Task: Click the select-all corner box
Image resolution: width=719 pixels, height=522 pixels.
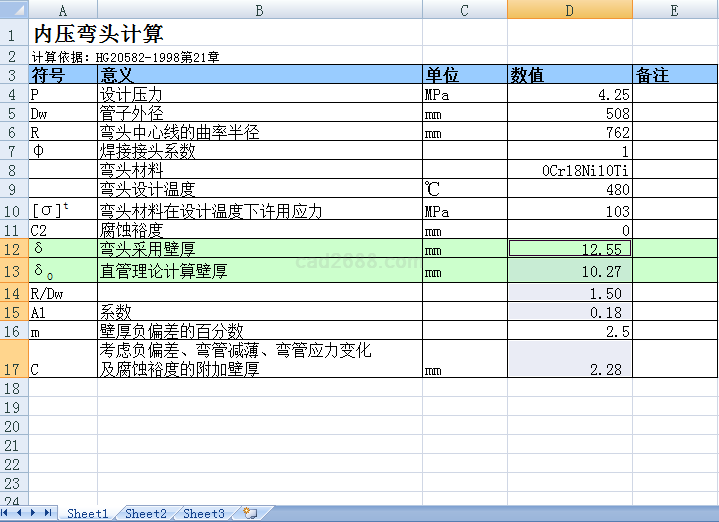Action: point(14,9)
